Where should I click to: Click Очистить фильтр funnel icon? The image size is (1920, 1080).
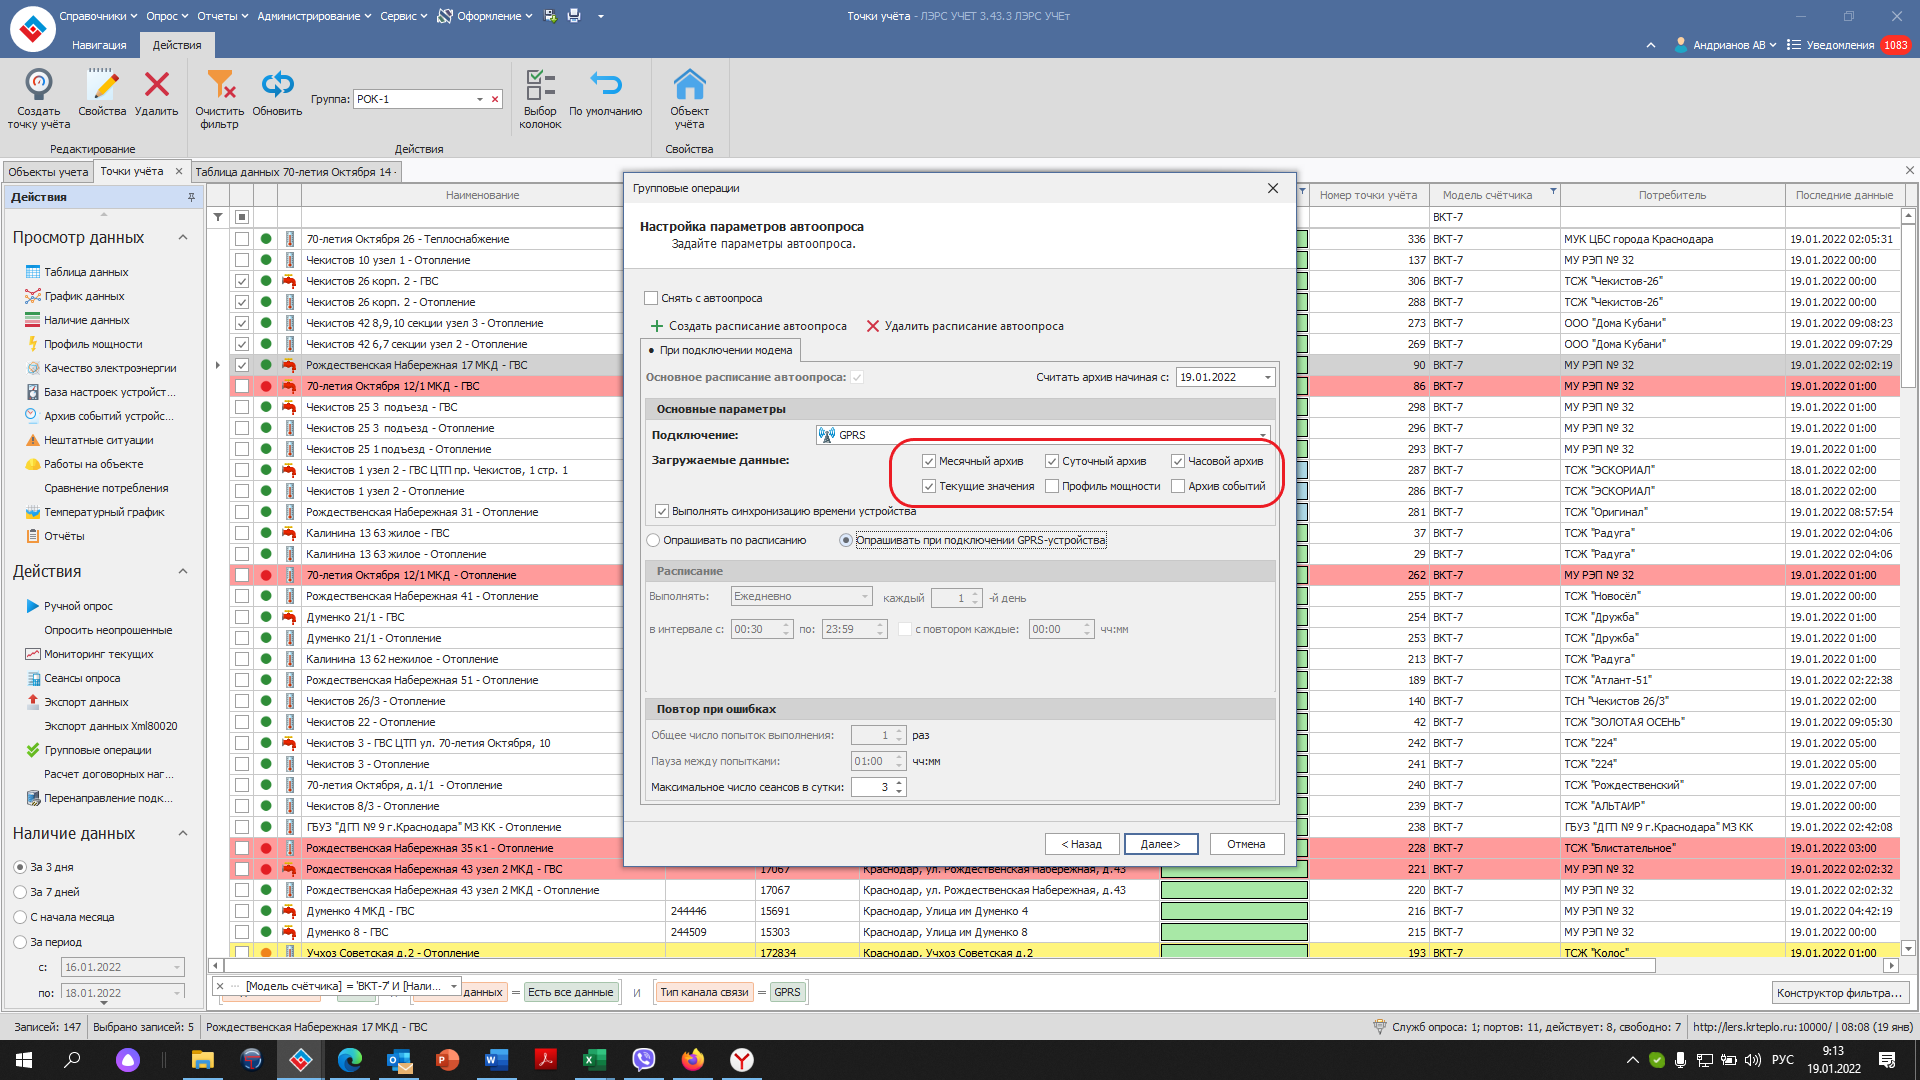(x=219, y=84)
